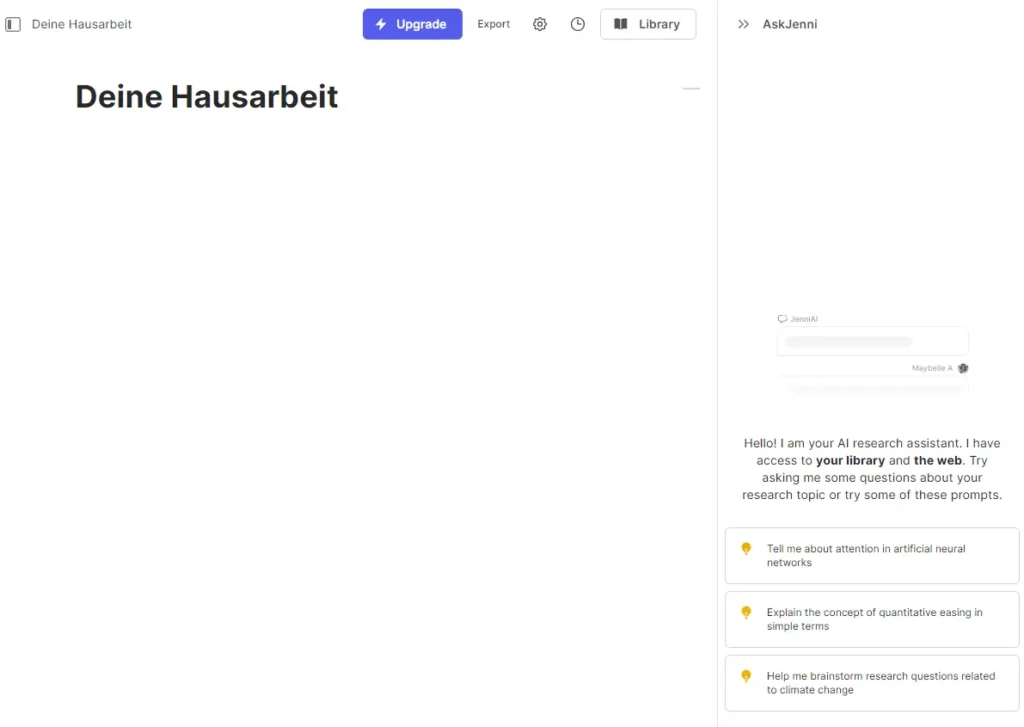Click the Upgrade button
1024x727 pixels.
point(412,24)
